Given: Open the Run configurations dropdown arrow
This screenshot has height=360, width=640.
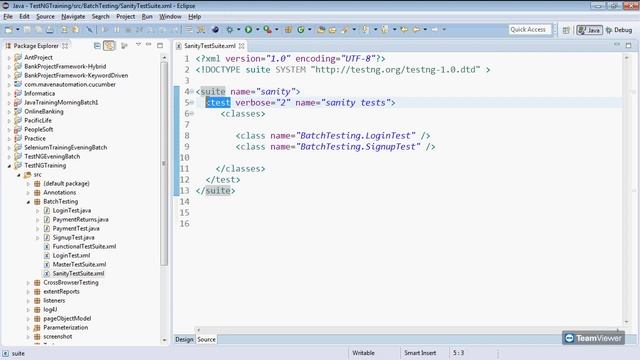Looking at the screenshot, I should pyautogui.click(x=257, y=30).
